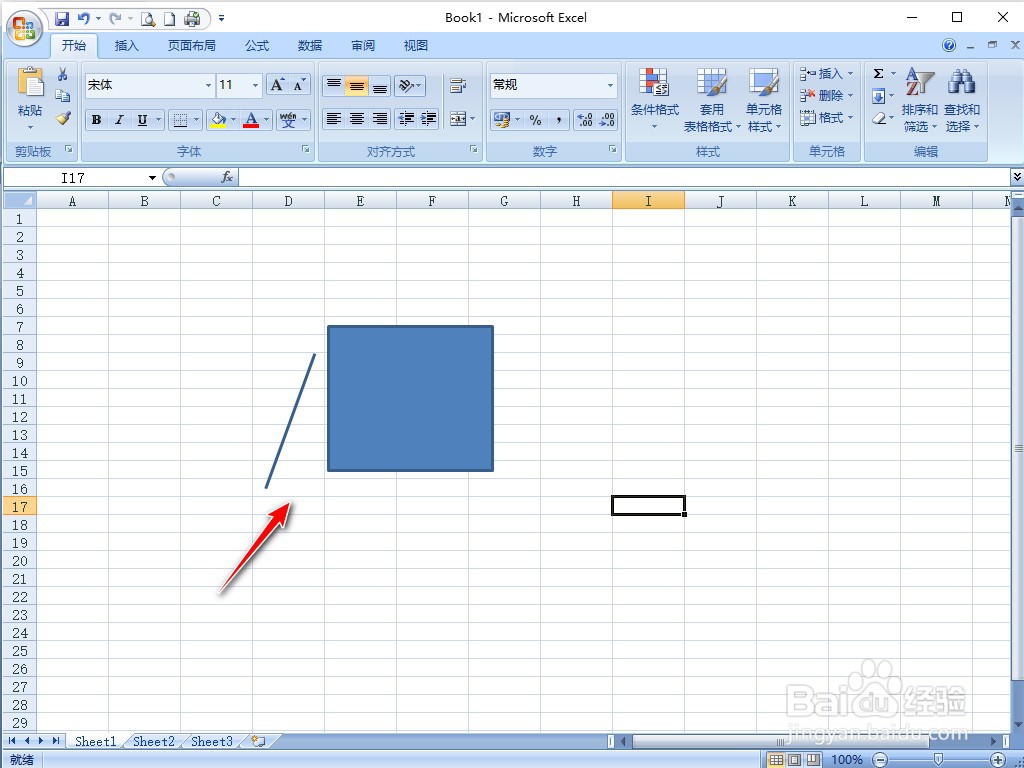Screen dimensions: 1024x768
Task: Apply percent style
Action: pyautogui.click(x=536, y=120)
